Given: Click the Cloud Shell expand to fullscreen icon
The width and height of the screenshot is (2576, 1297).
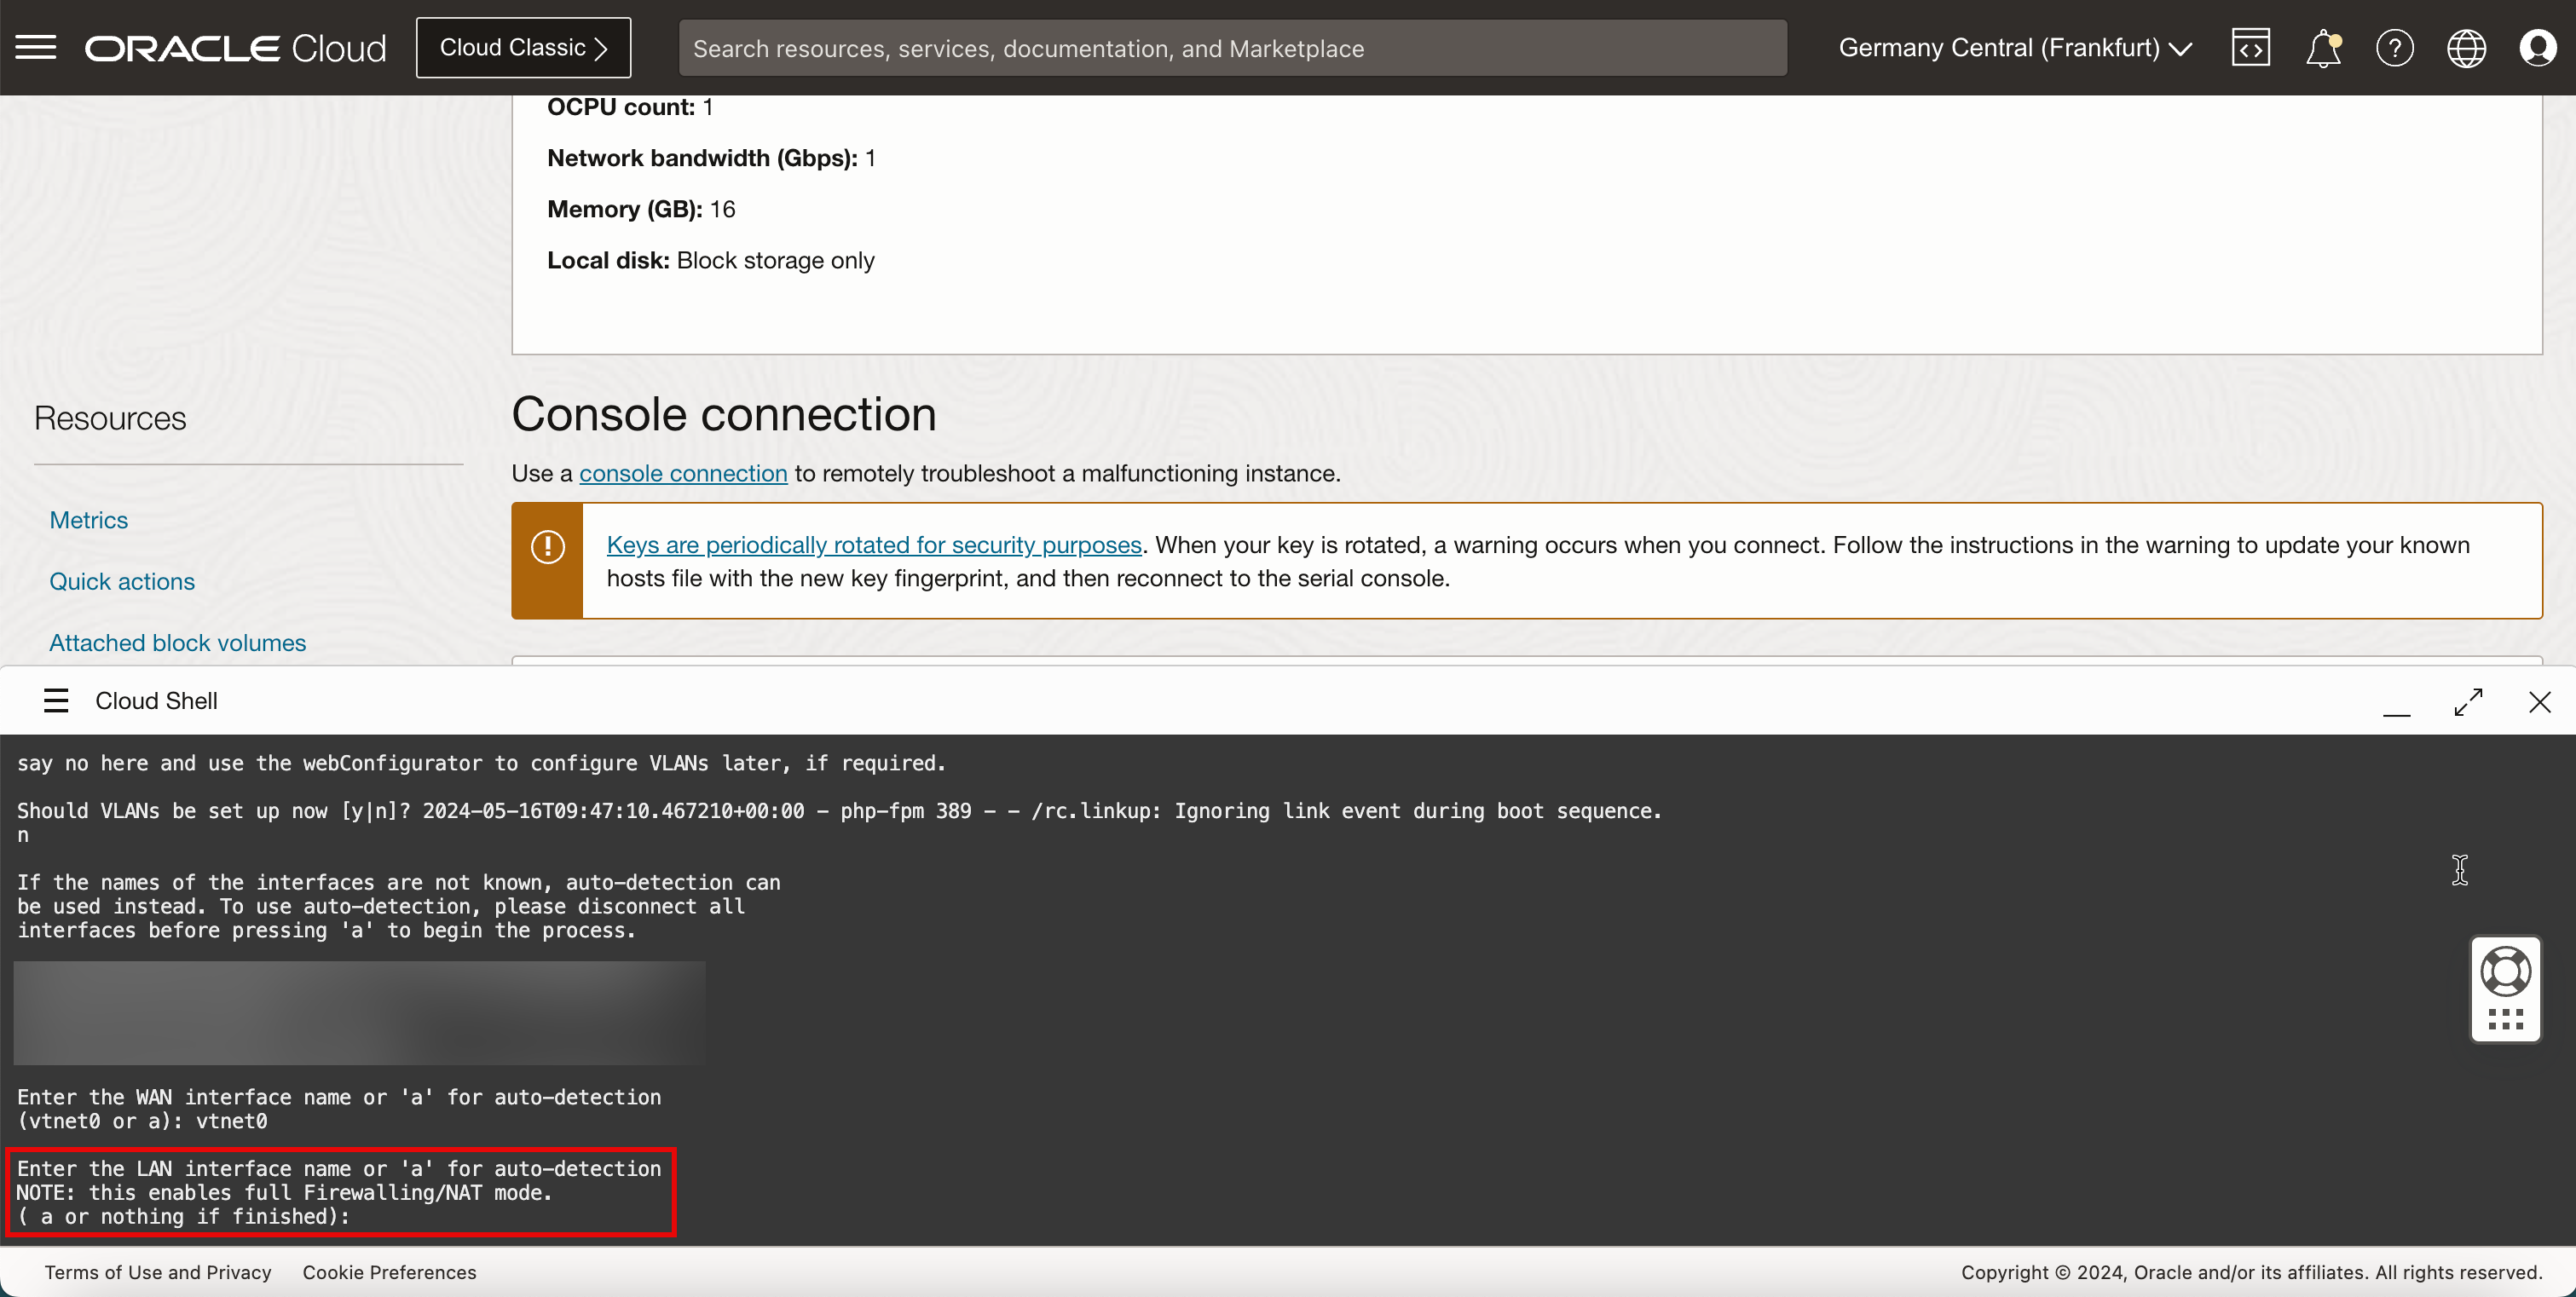Looking at the screenshot, I should tap(2467, 700).
